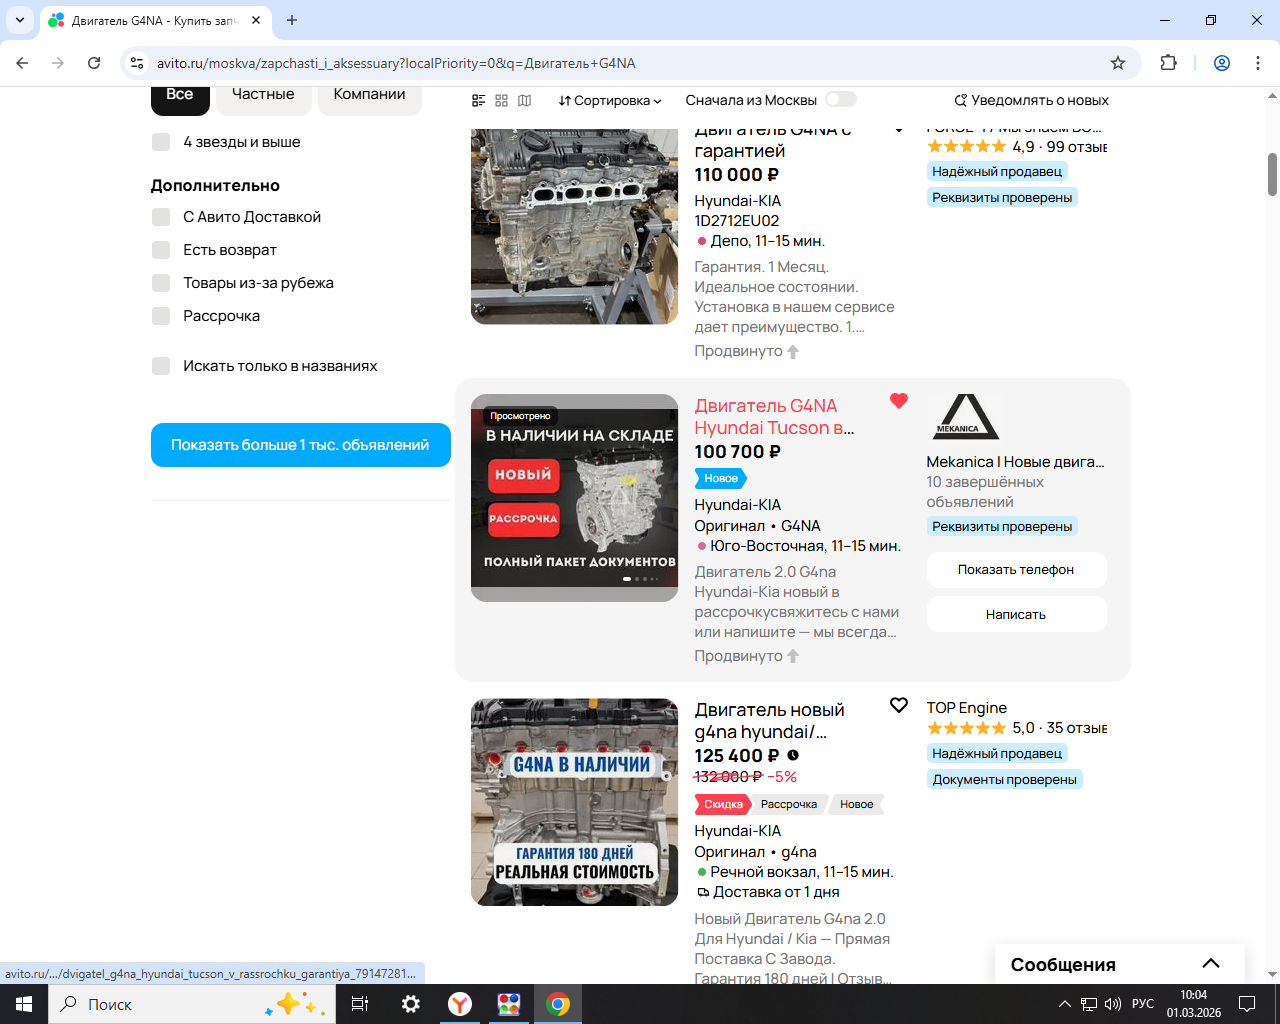Reload the Avito page
Viewport: 1280px width, 1024px height.
[x=94, y=63]
